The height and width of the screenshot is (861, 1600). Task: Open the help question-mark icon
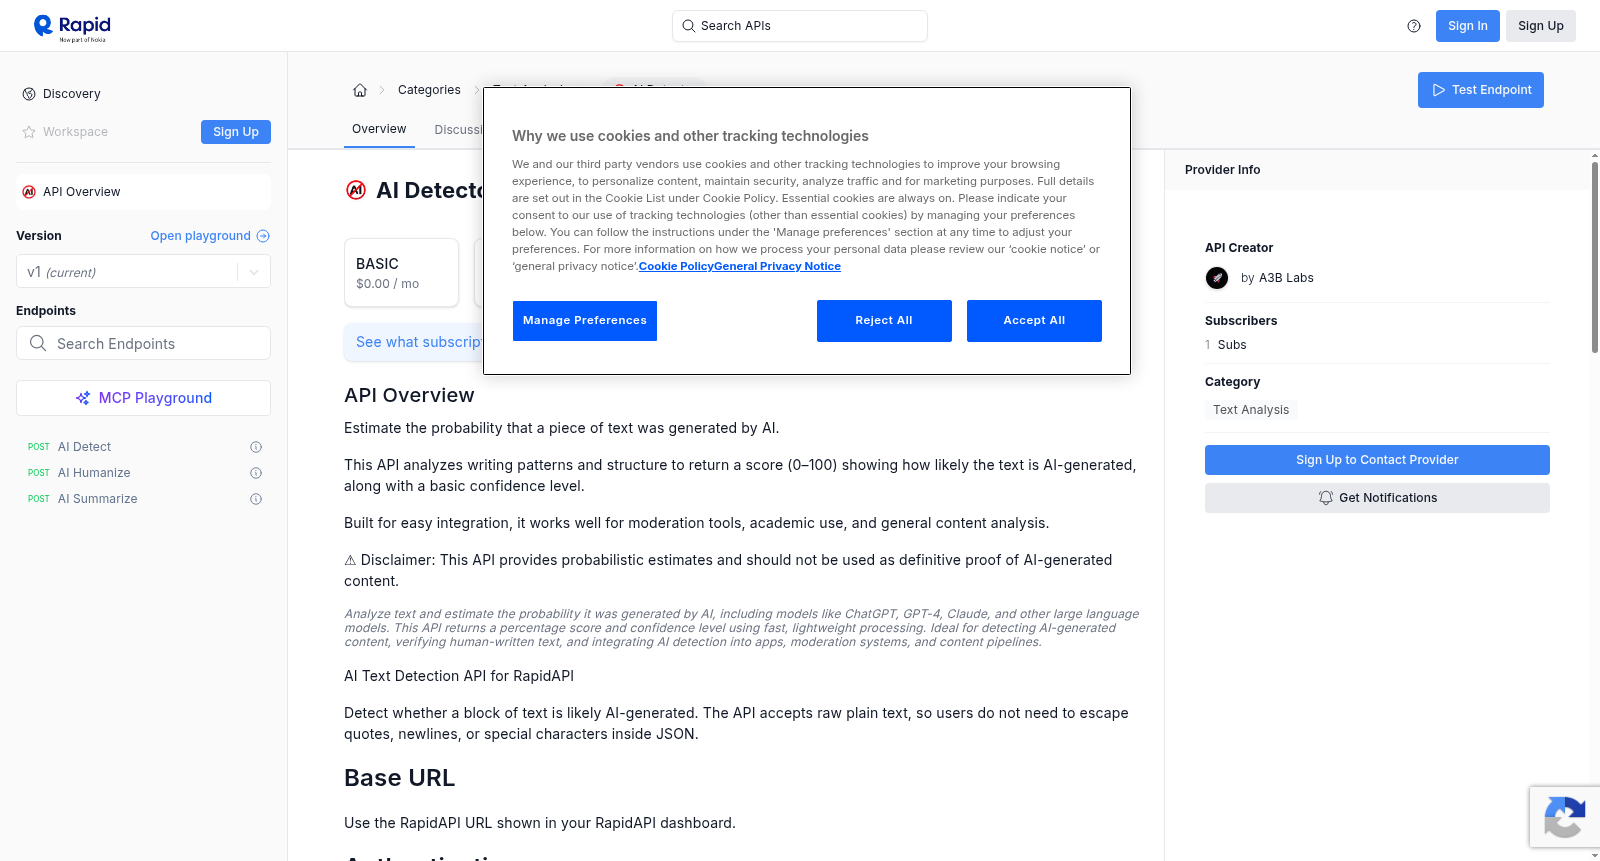[1414, 26]
